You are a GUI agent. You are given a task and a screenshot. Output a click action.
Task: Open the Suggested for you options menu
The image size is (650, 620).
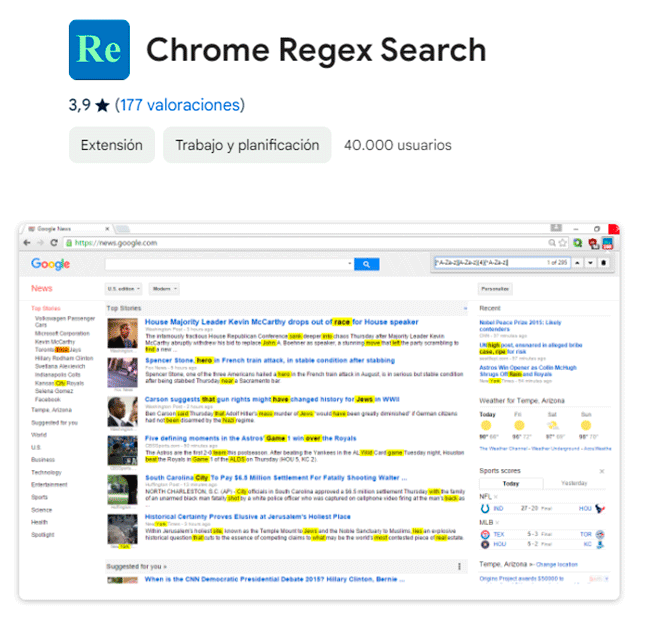[459, 567]
